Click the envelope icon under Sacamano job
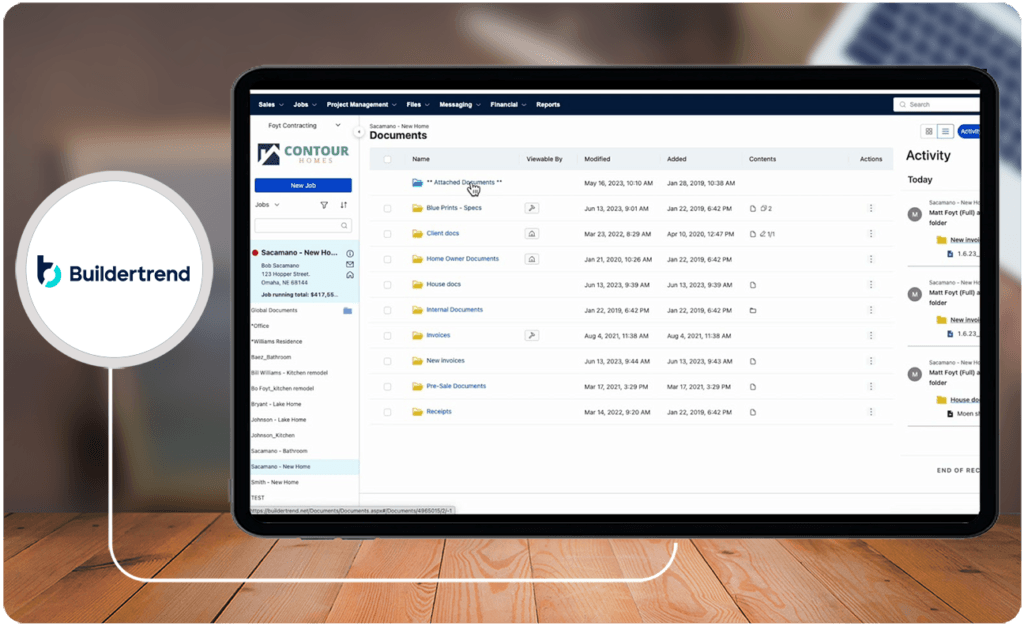The image size is (1024, 626). 350,264
